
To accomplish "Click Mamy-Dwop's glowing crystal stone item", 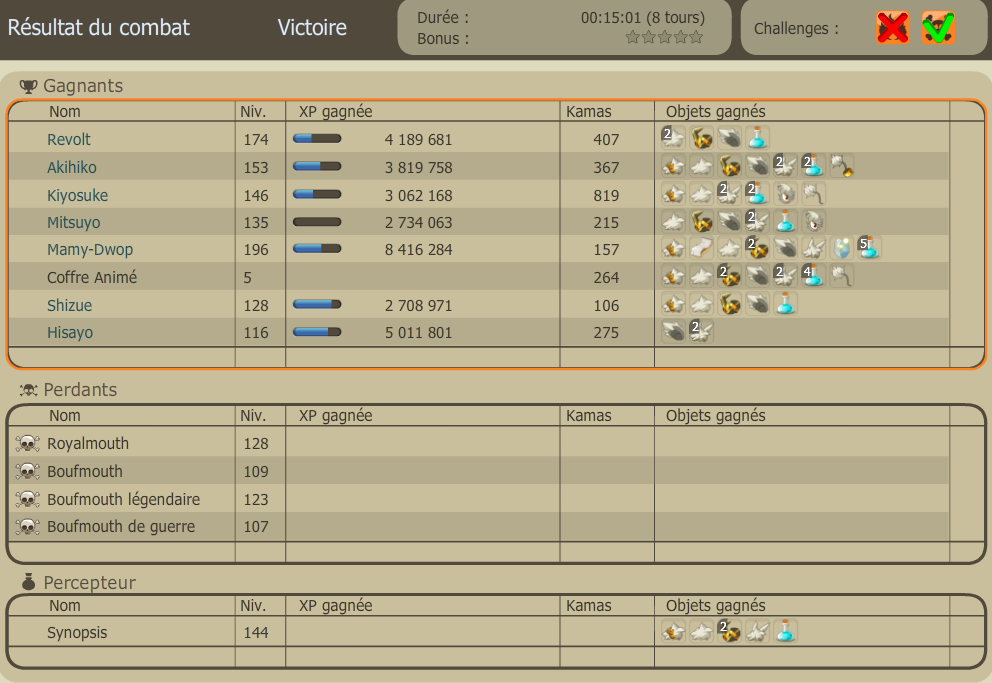I will [x=841, y=248].
